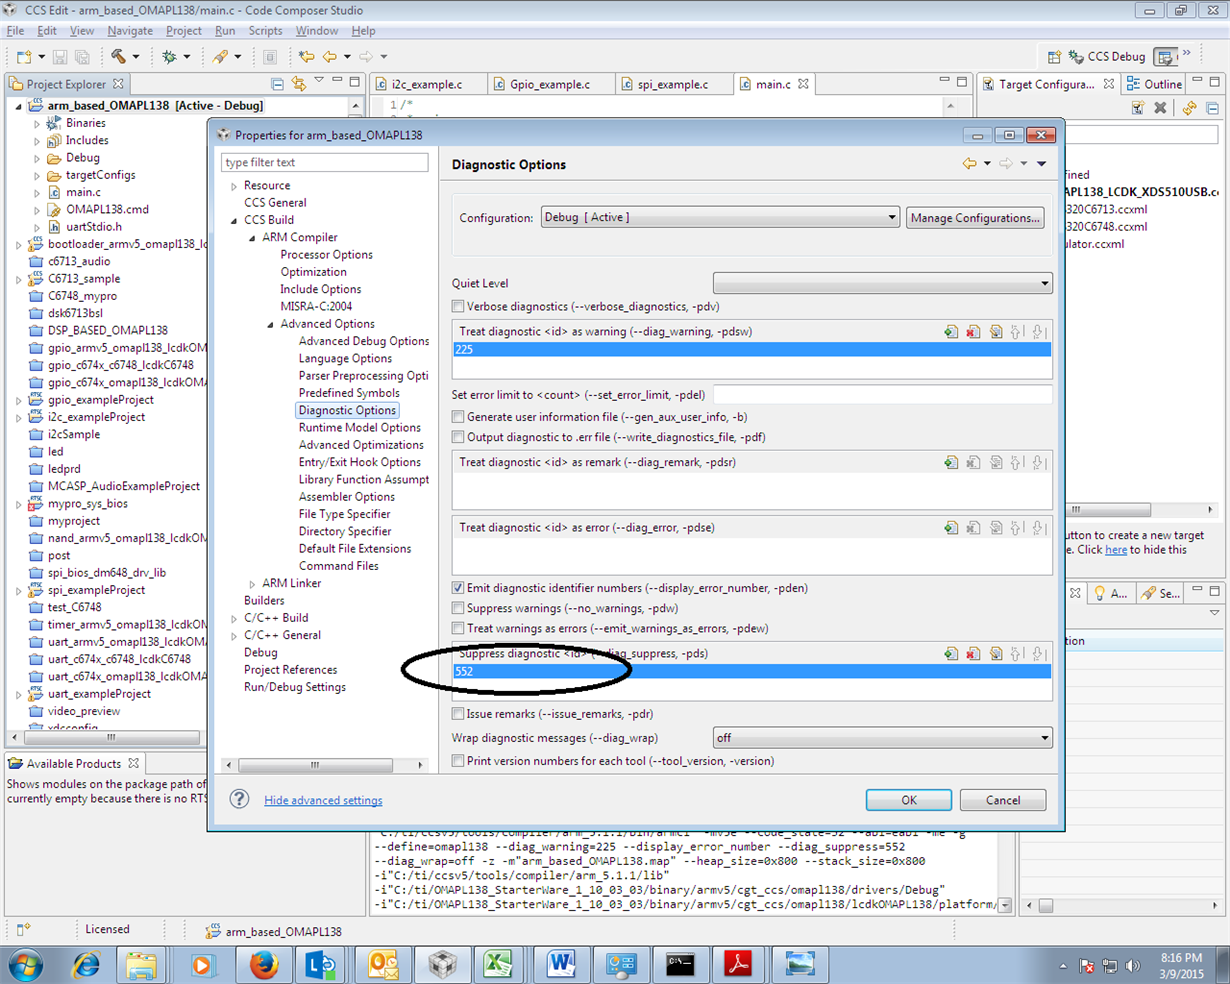The width and height of the screenshot is (1230, 984).
Task: Expand the Binaries folder in the Project Explorer
Action: [37, 124]
